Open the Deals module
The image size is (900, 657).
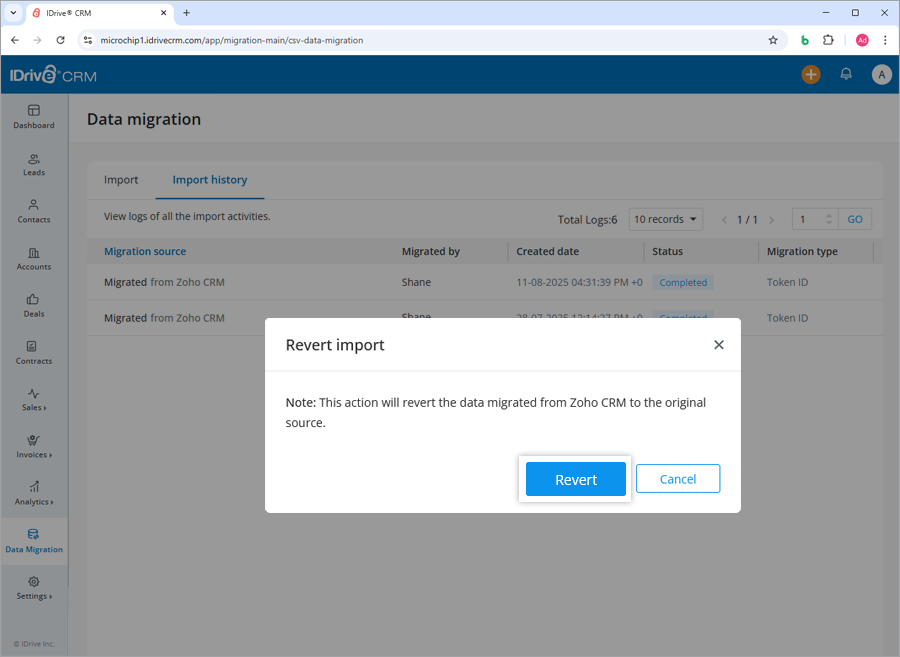(x=33, y=307)
